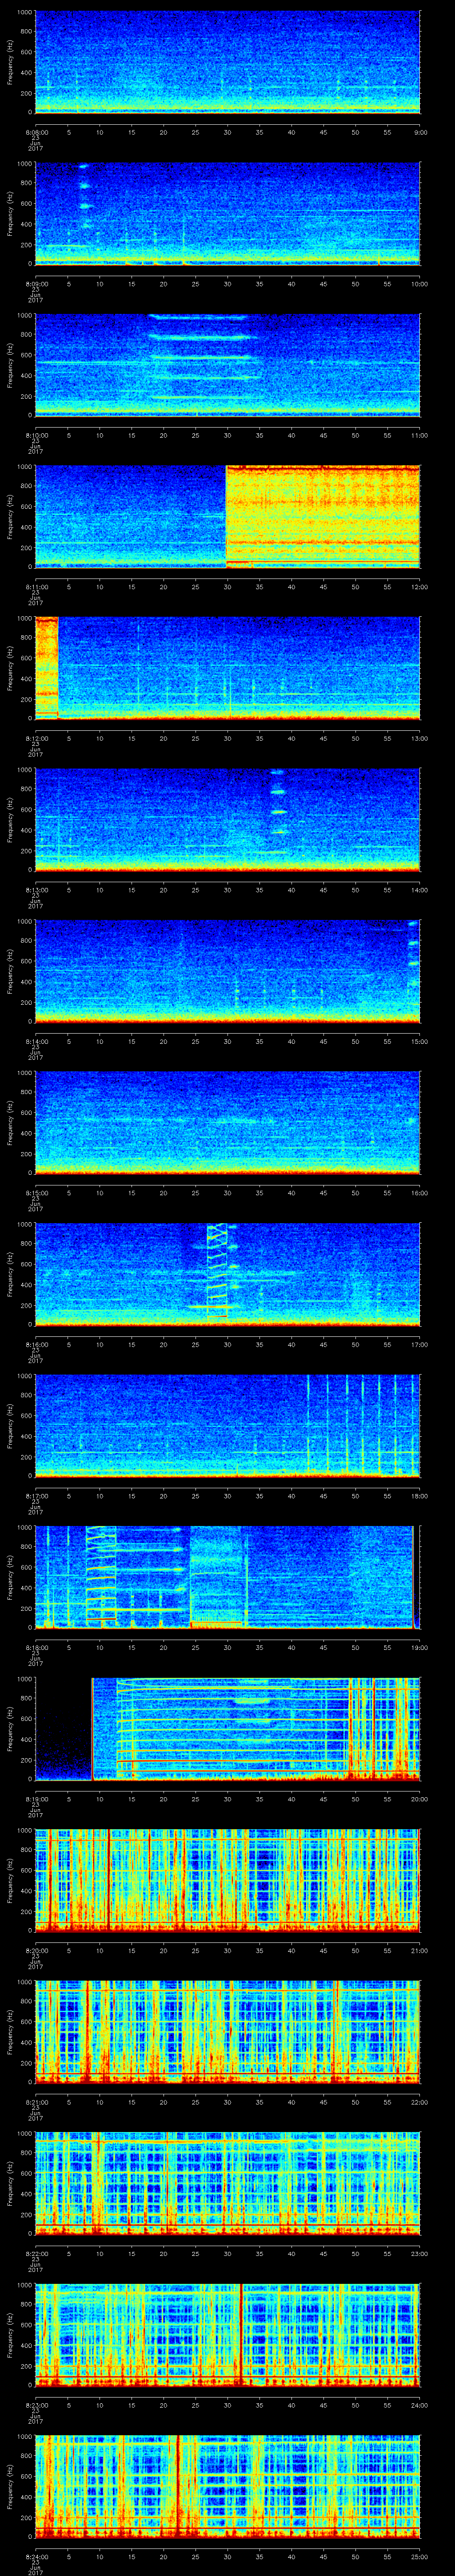Select the 8:14:00 spectrogram panel
The width and height of the screenshot is (455, 2576).
coord(227,970)
